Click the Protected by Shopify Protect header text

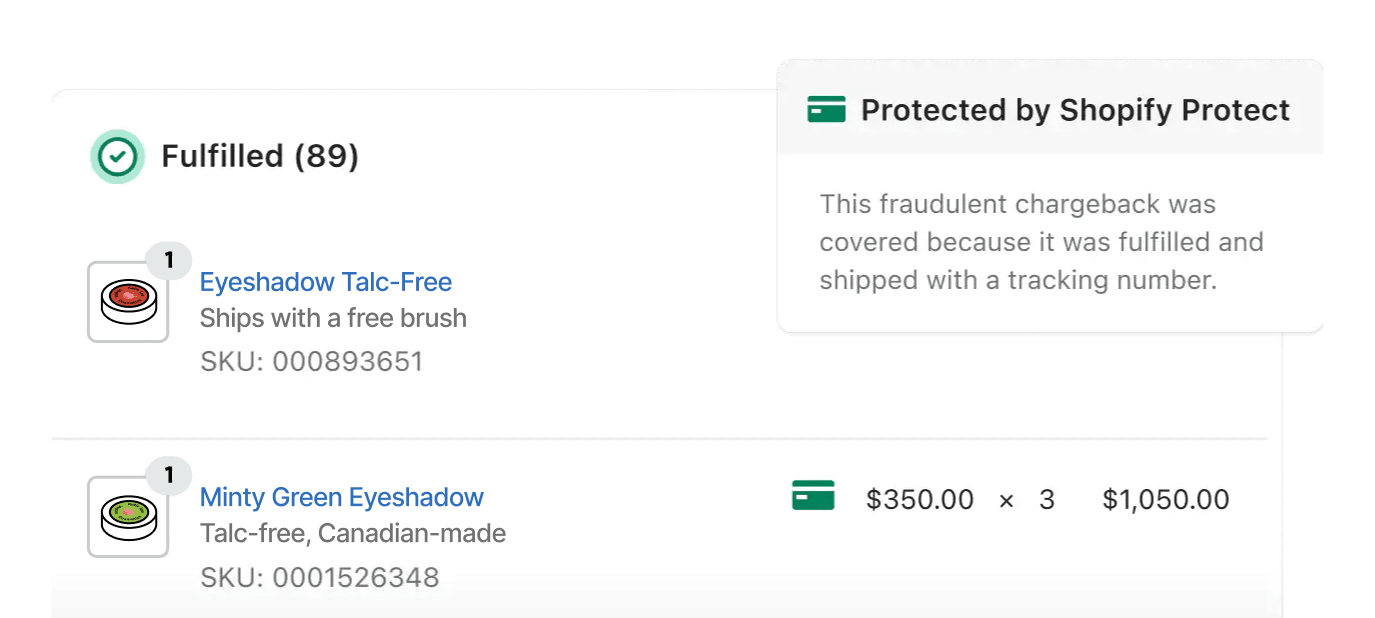click(1077, 110)
